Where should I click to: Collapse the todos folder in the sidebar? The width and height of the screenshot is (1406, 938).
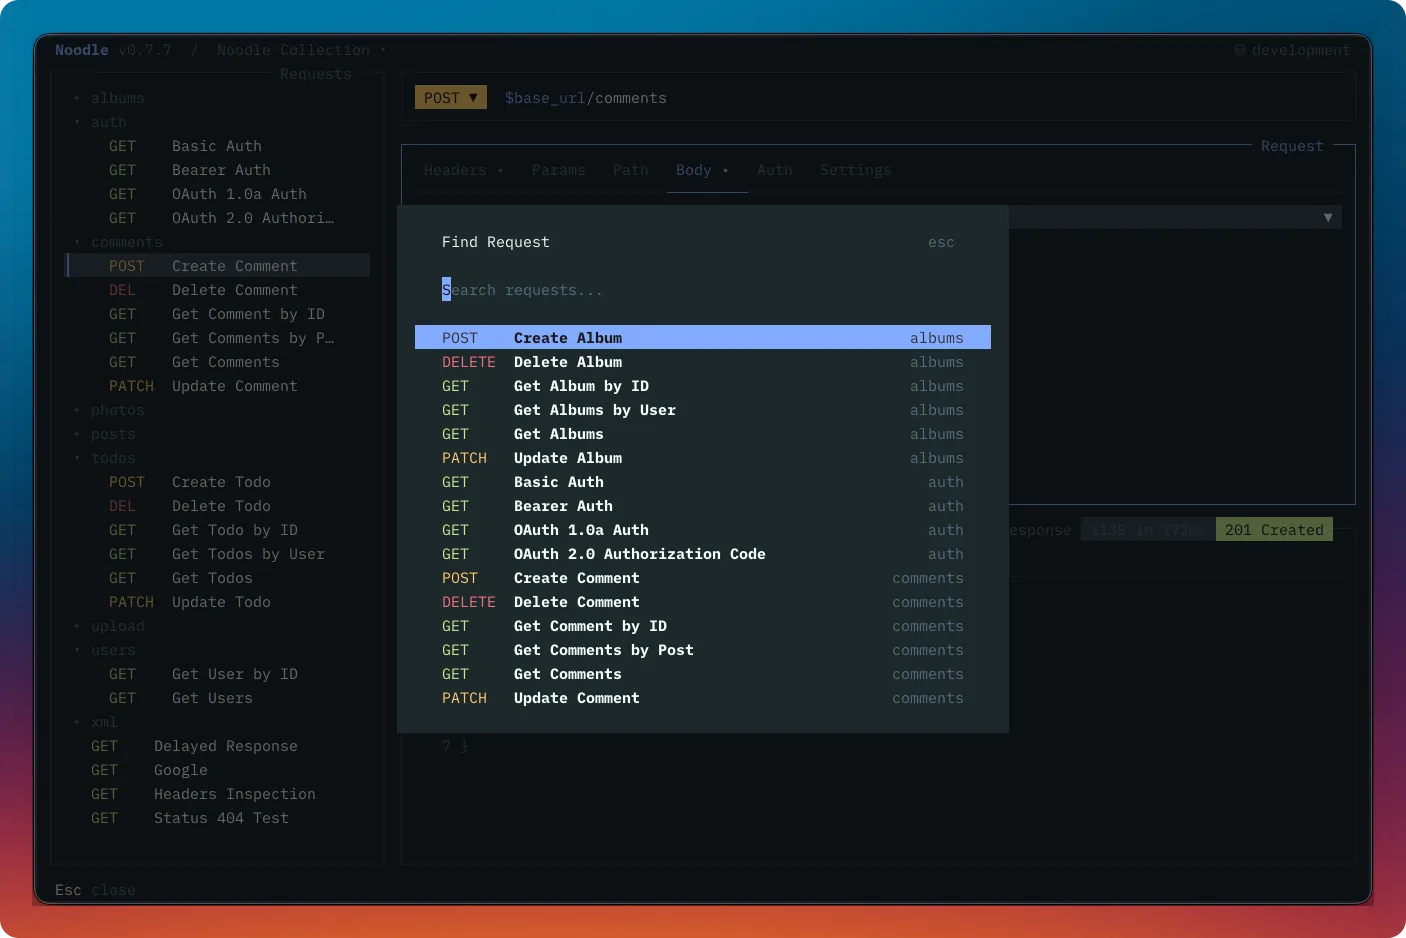click(x=105, y=458)
